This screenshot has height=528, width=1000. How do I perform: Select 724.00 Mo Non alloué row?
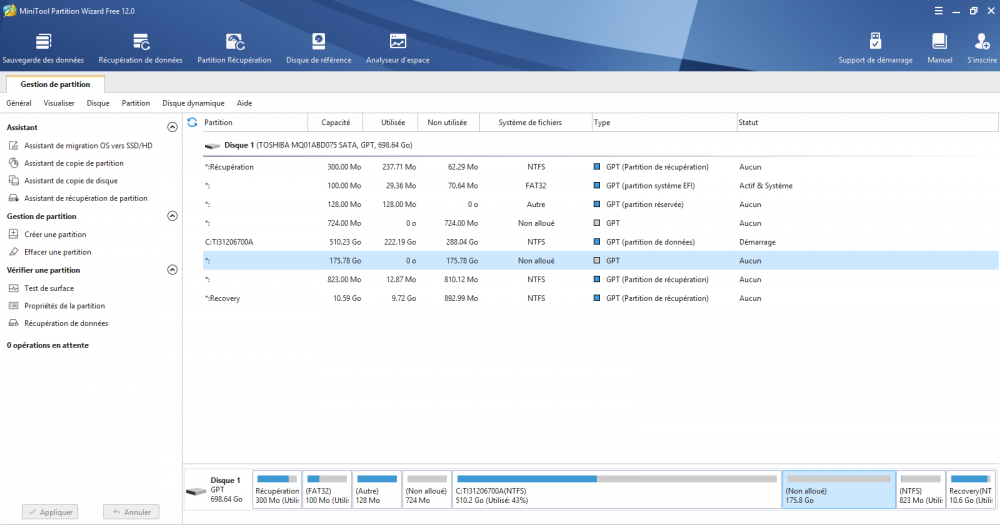point(600,223)
